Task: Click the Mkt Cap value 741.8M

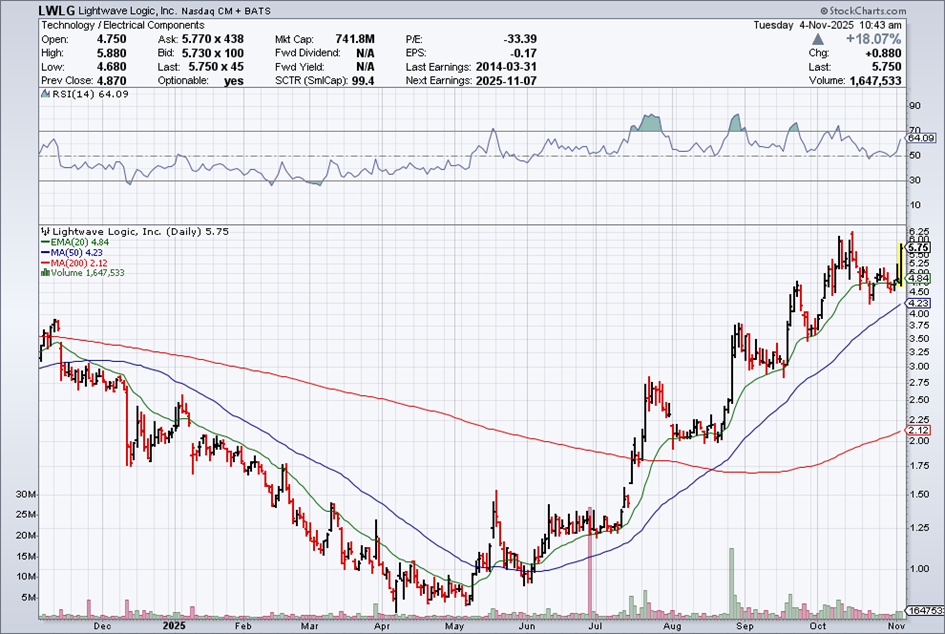Action: click(355, 39)
